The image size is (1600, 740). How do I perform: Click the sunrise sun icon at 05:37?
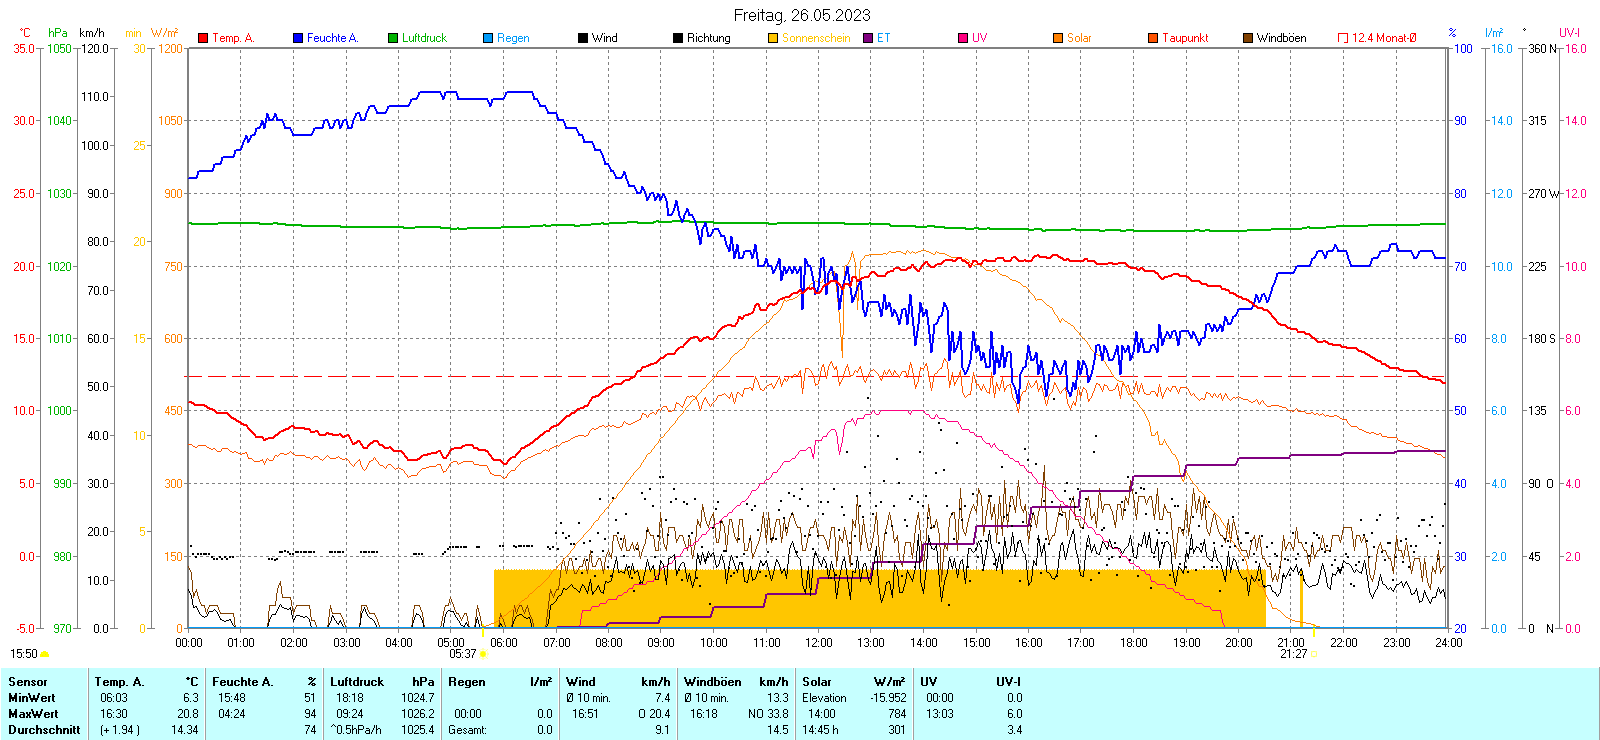coord(483,654)
